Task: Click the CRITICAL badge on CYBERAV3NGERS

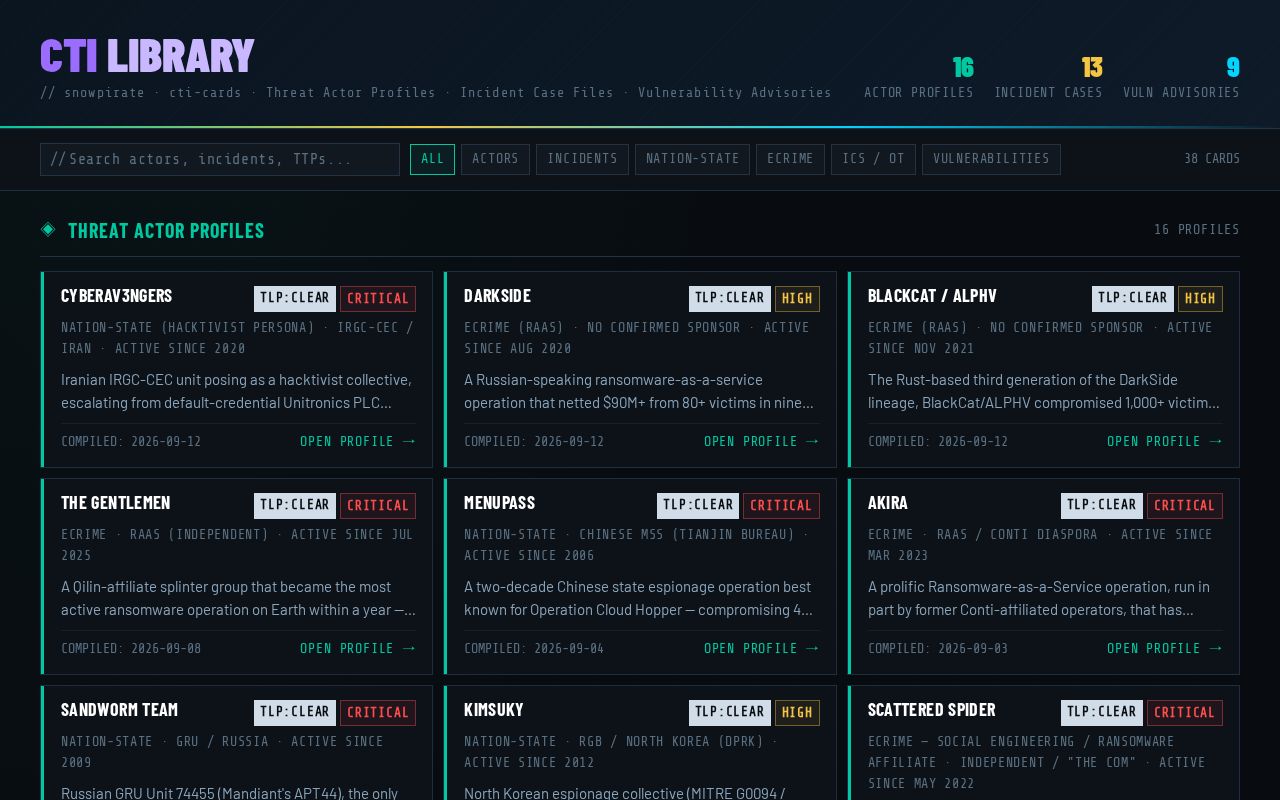Action: (378, 298)
